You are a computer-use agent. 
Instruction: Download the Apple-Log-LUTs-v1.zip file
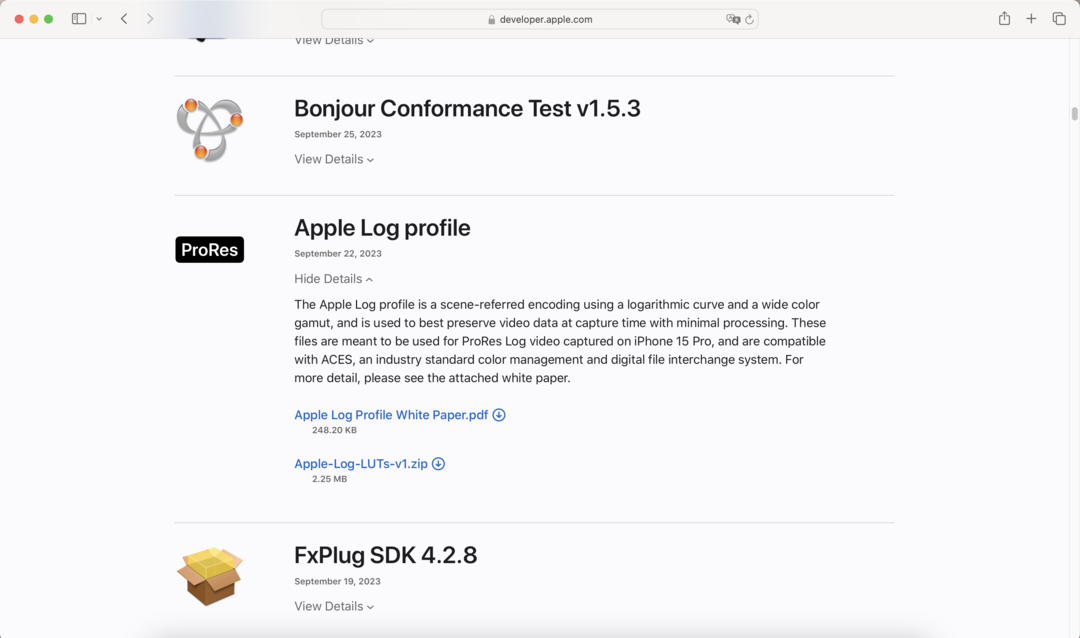coord(361,464)
